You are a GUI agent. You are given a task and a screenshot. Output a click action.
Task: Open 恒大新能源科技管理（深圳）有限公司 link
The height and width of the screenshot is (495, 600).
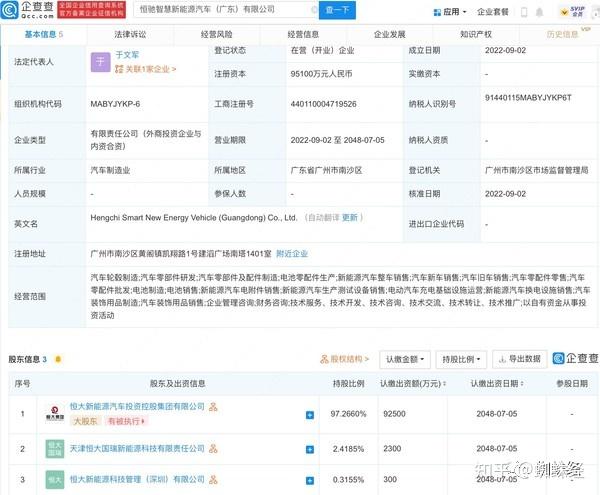(137, 479)
